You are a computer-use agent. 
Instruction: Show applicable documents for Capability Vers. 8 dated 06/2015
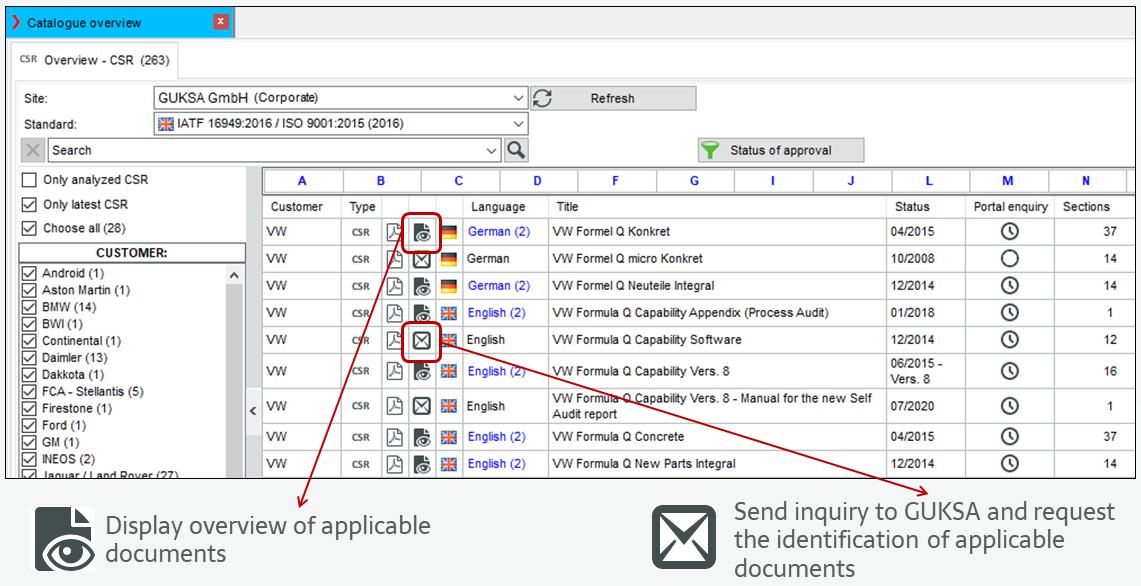tap(422, 371)
